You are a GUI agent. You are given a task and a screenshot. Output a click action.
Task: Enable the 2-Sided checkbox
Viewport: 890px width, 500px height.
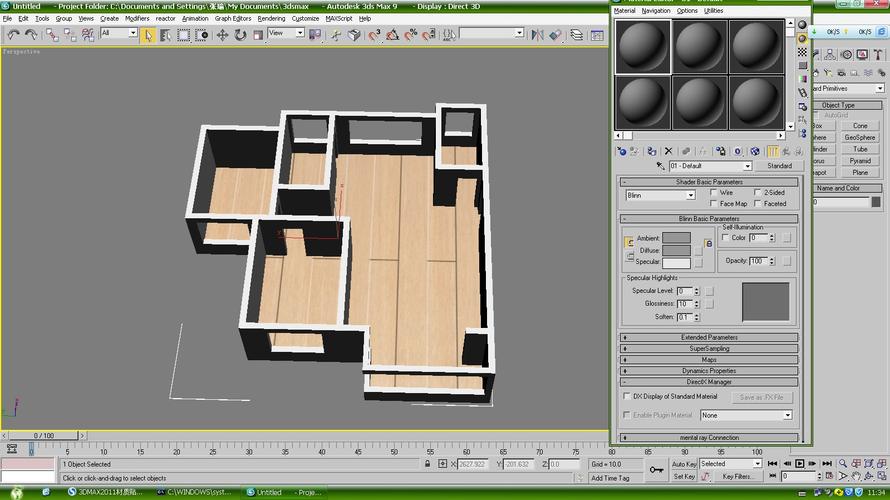click(756, 192)
